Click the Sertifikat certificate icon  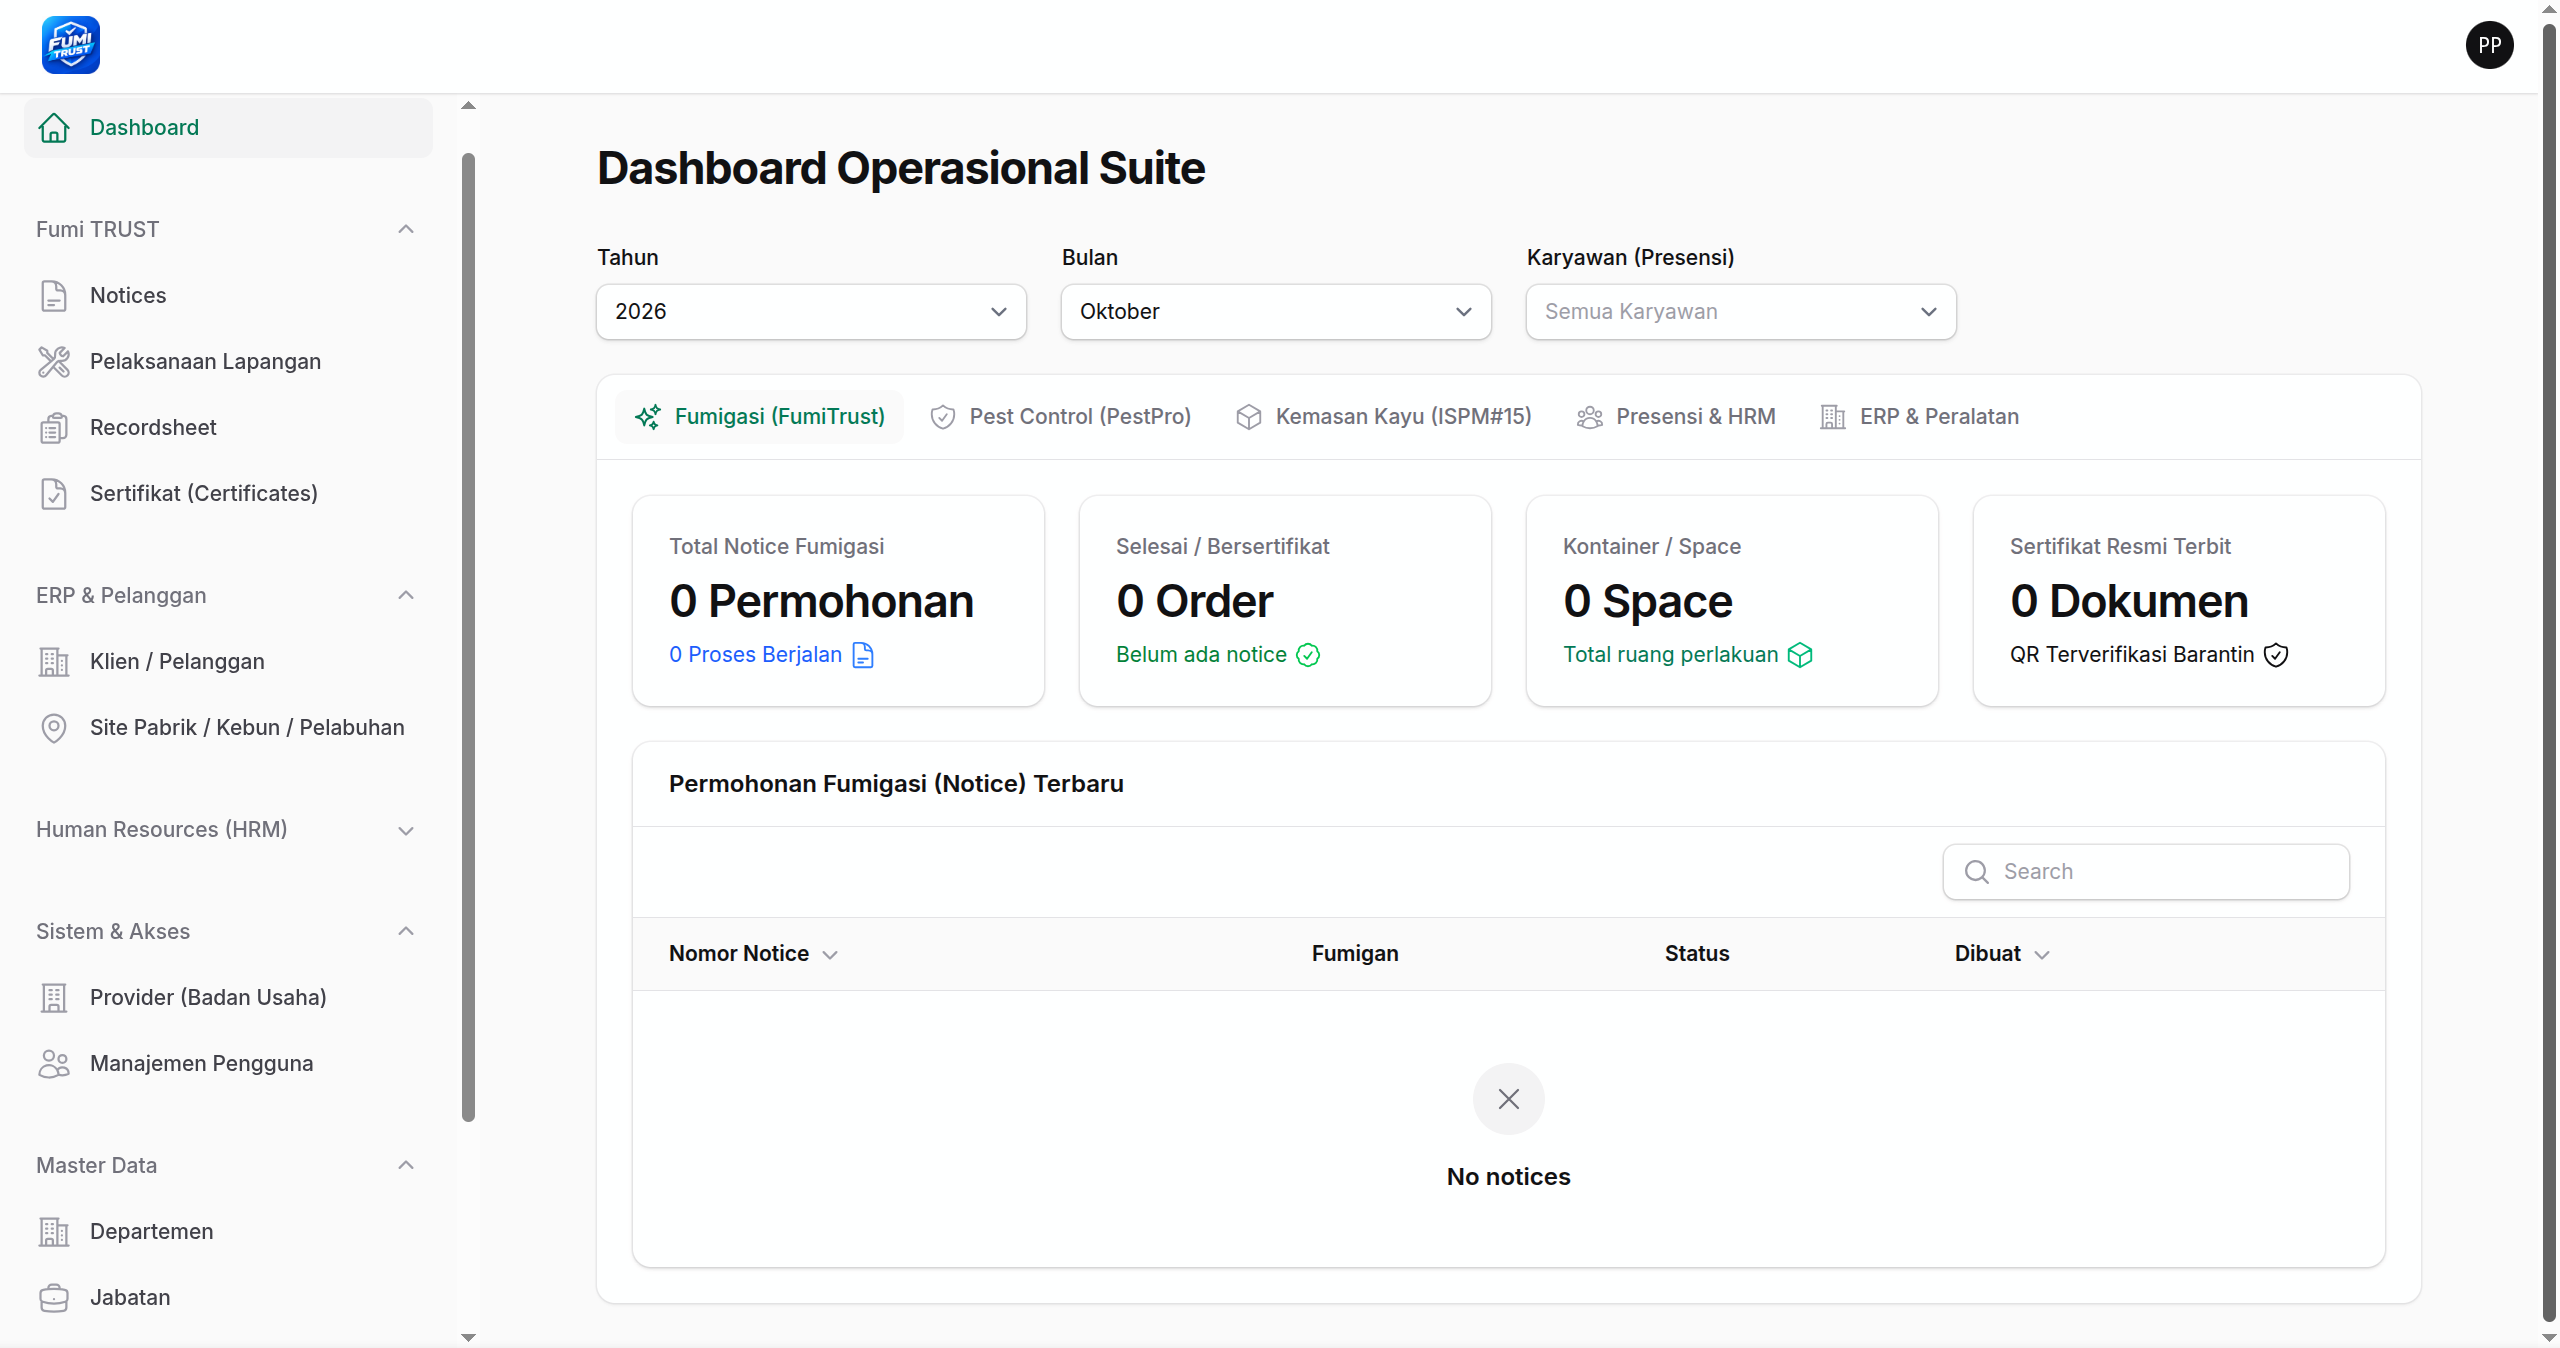(54, 494)
